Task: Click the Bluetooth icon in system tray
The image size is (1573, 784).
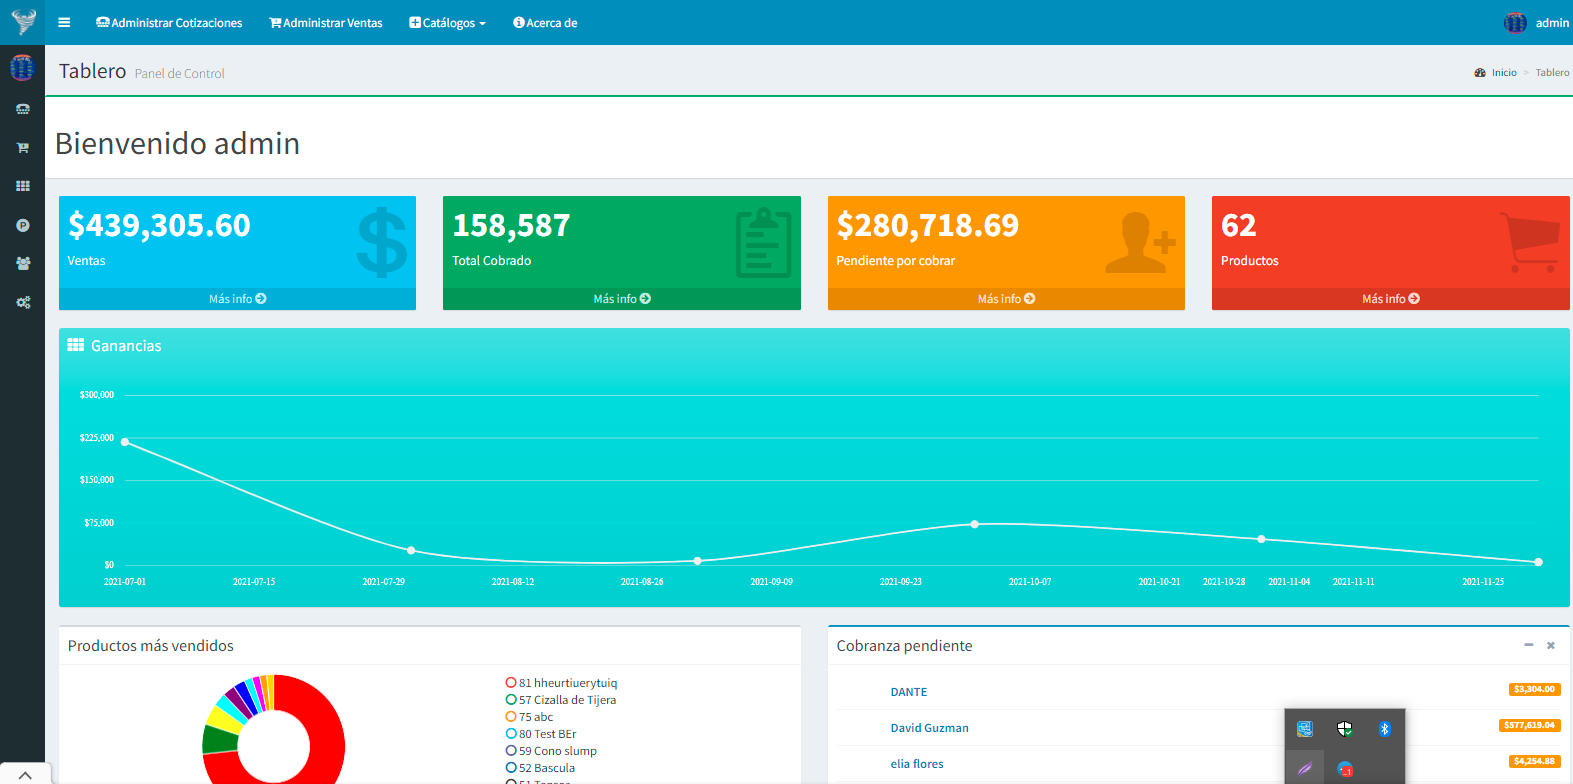Action: [1384, 729]
